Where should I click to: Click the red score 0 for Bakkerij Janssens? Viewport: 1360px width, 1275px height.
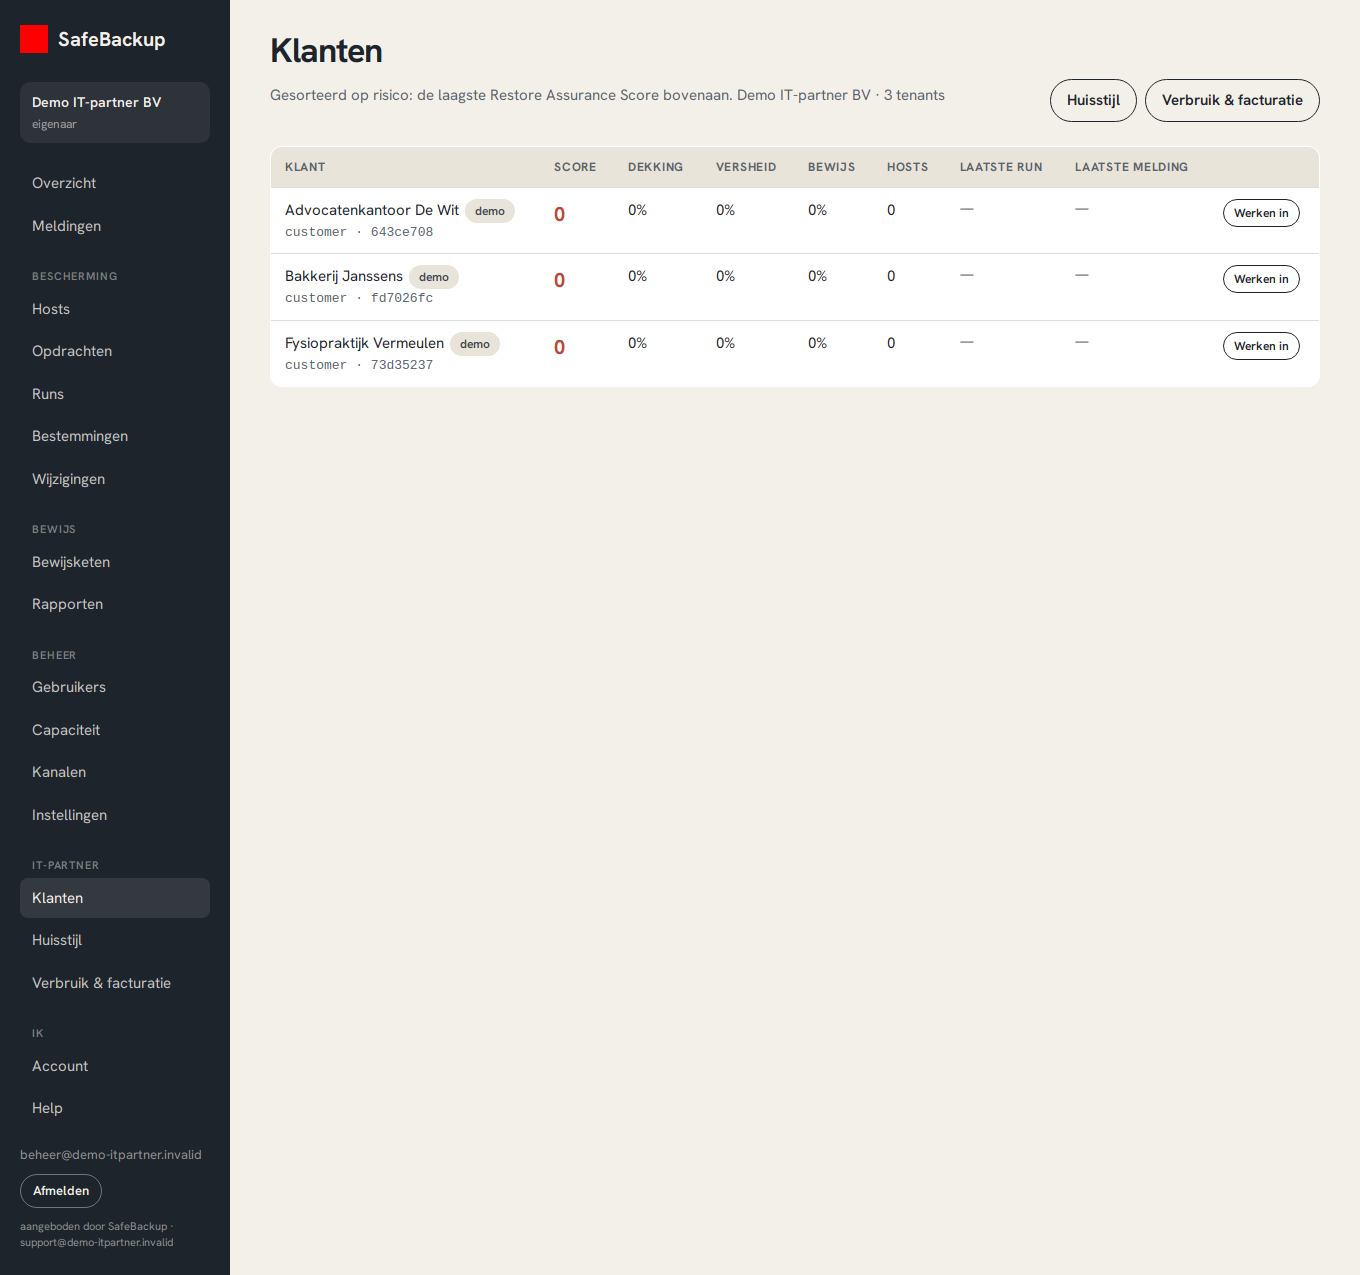560,281
